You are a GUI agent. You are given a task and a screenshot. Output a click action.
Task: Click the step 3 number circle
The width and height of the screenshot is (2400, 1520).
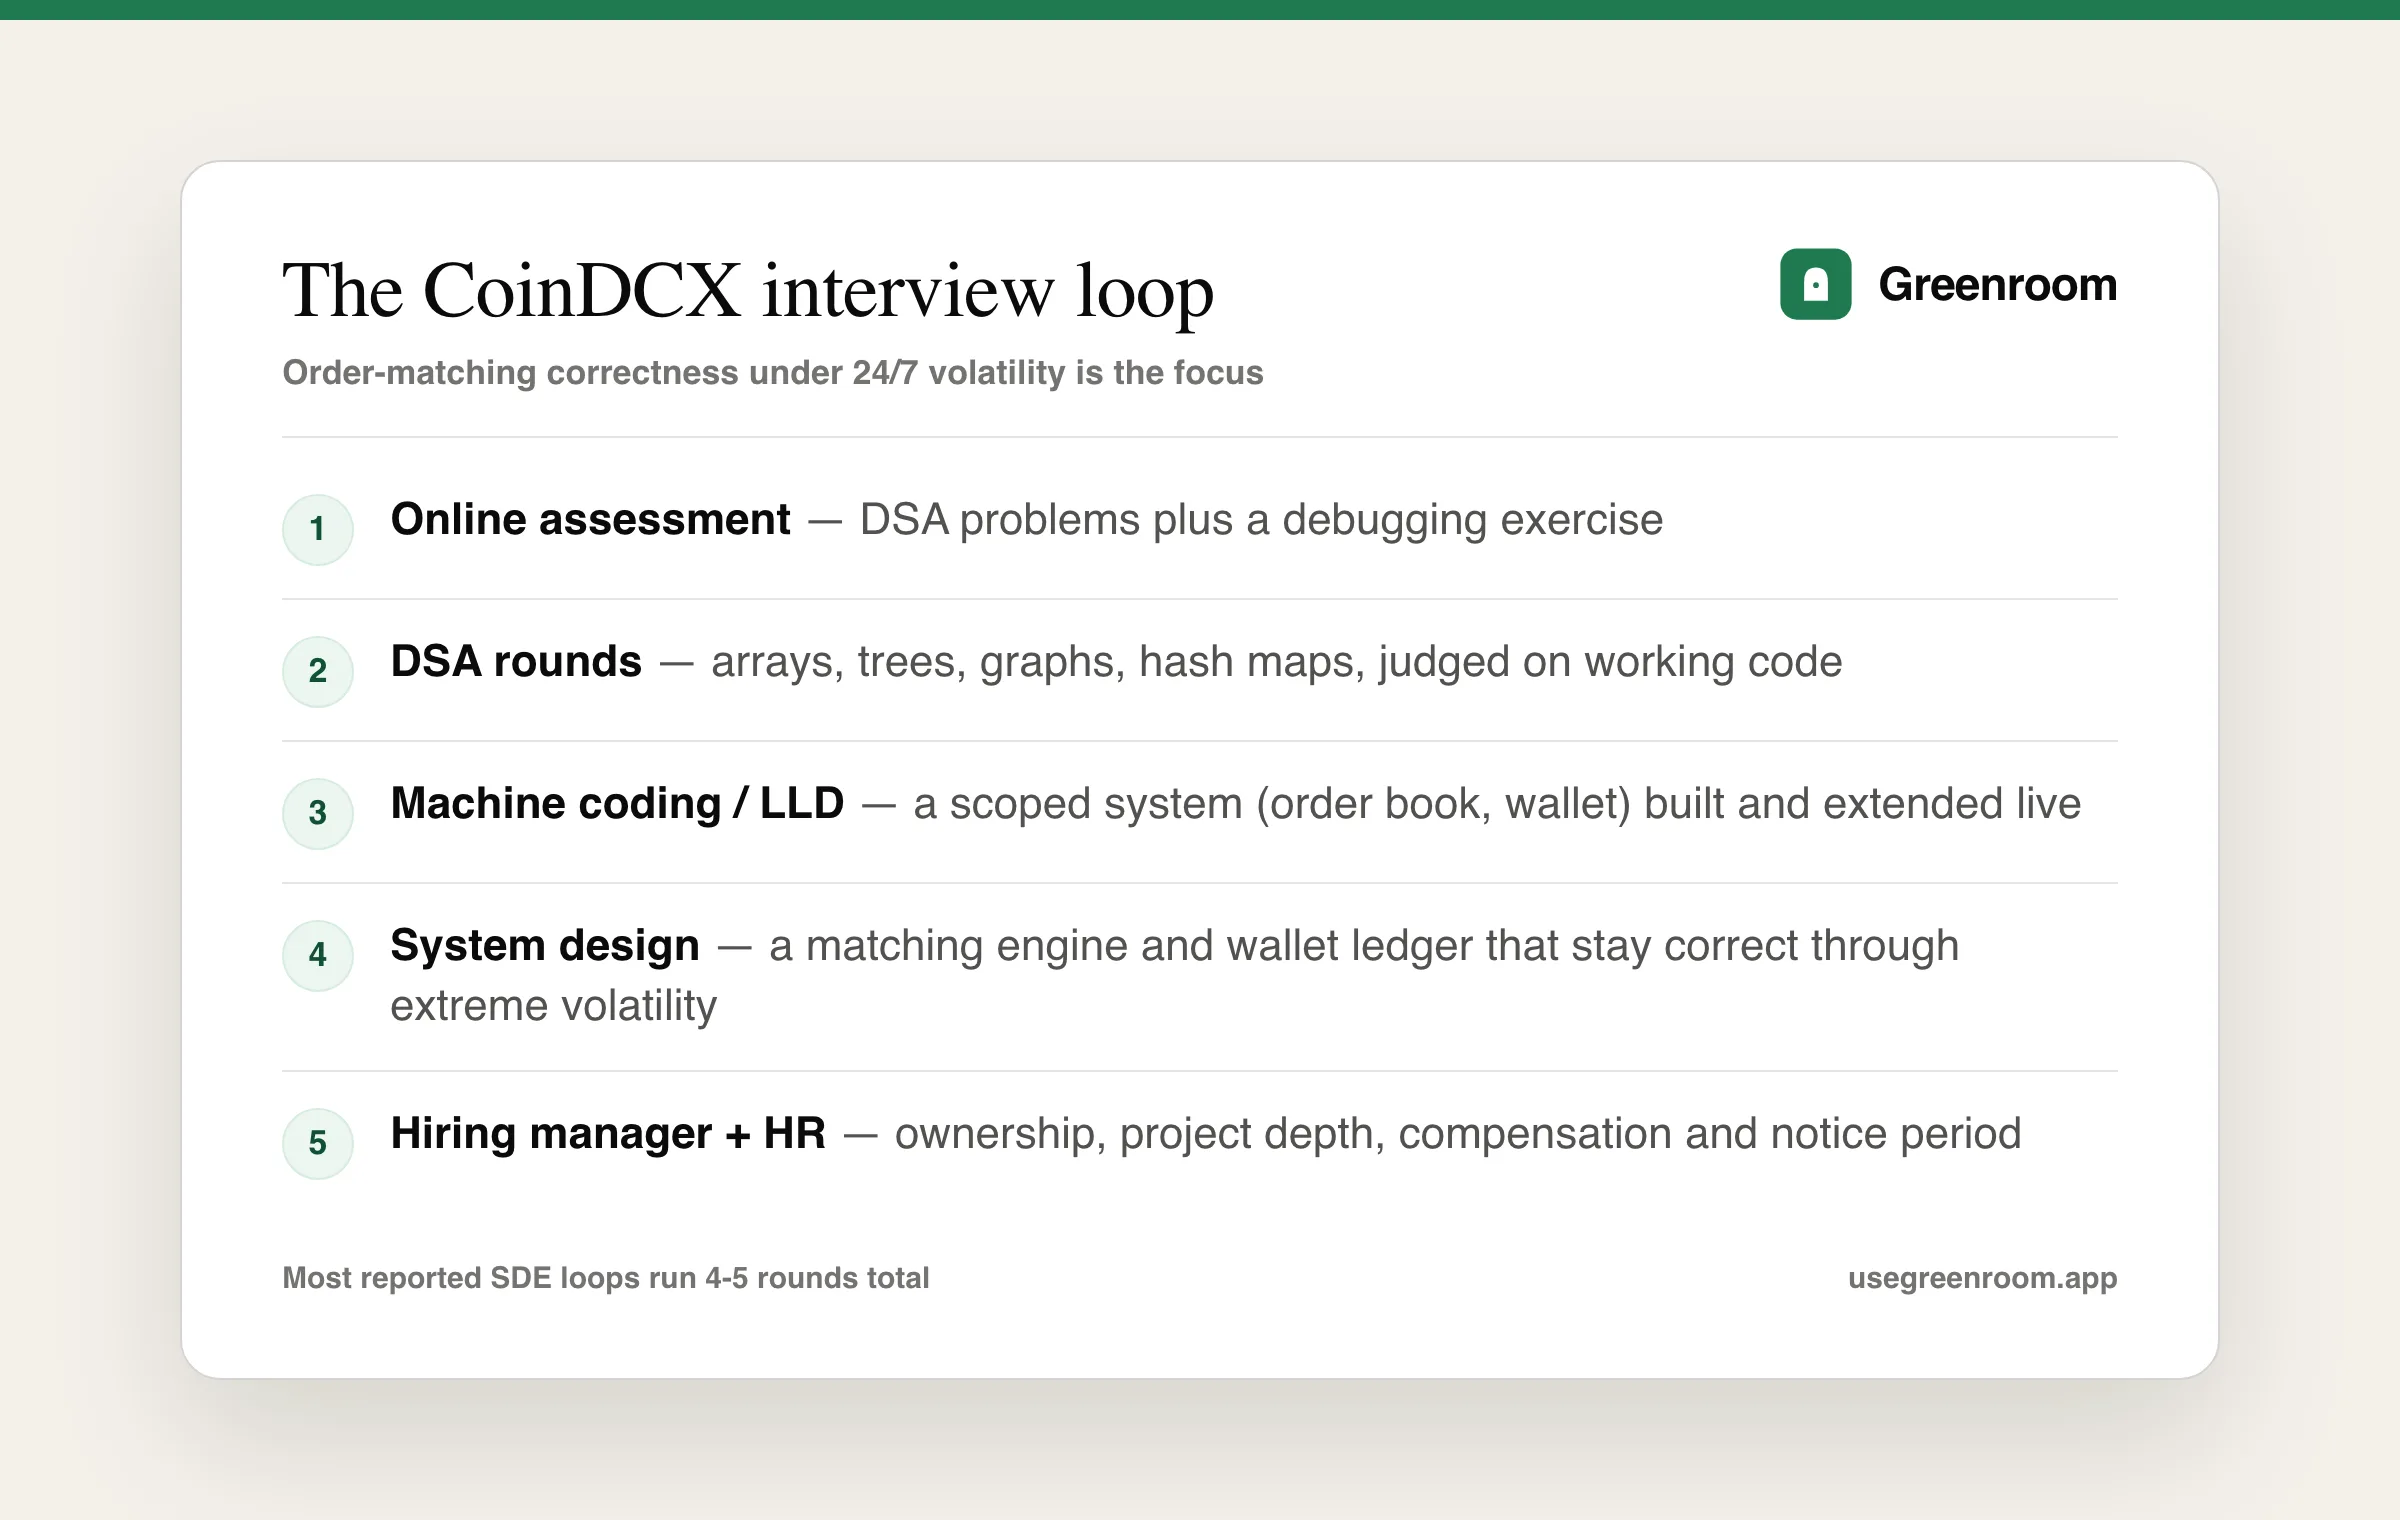(318, 813)
